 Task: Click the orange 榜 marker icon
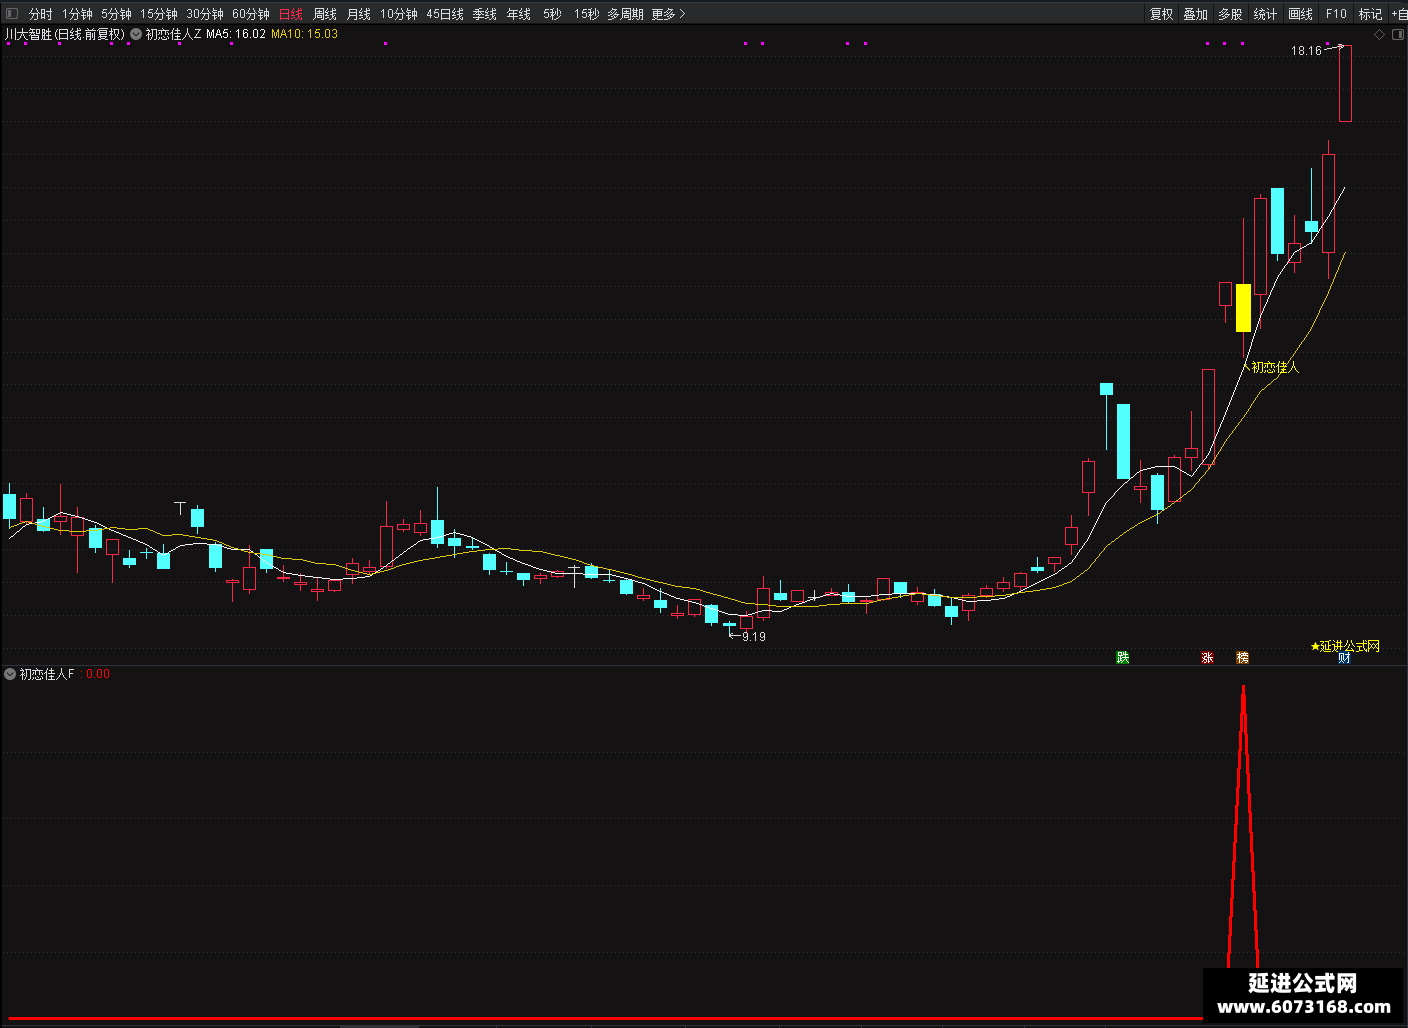coord(1242,657)
